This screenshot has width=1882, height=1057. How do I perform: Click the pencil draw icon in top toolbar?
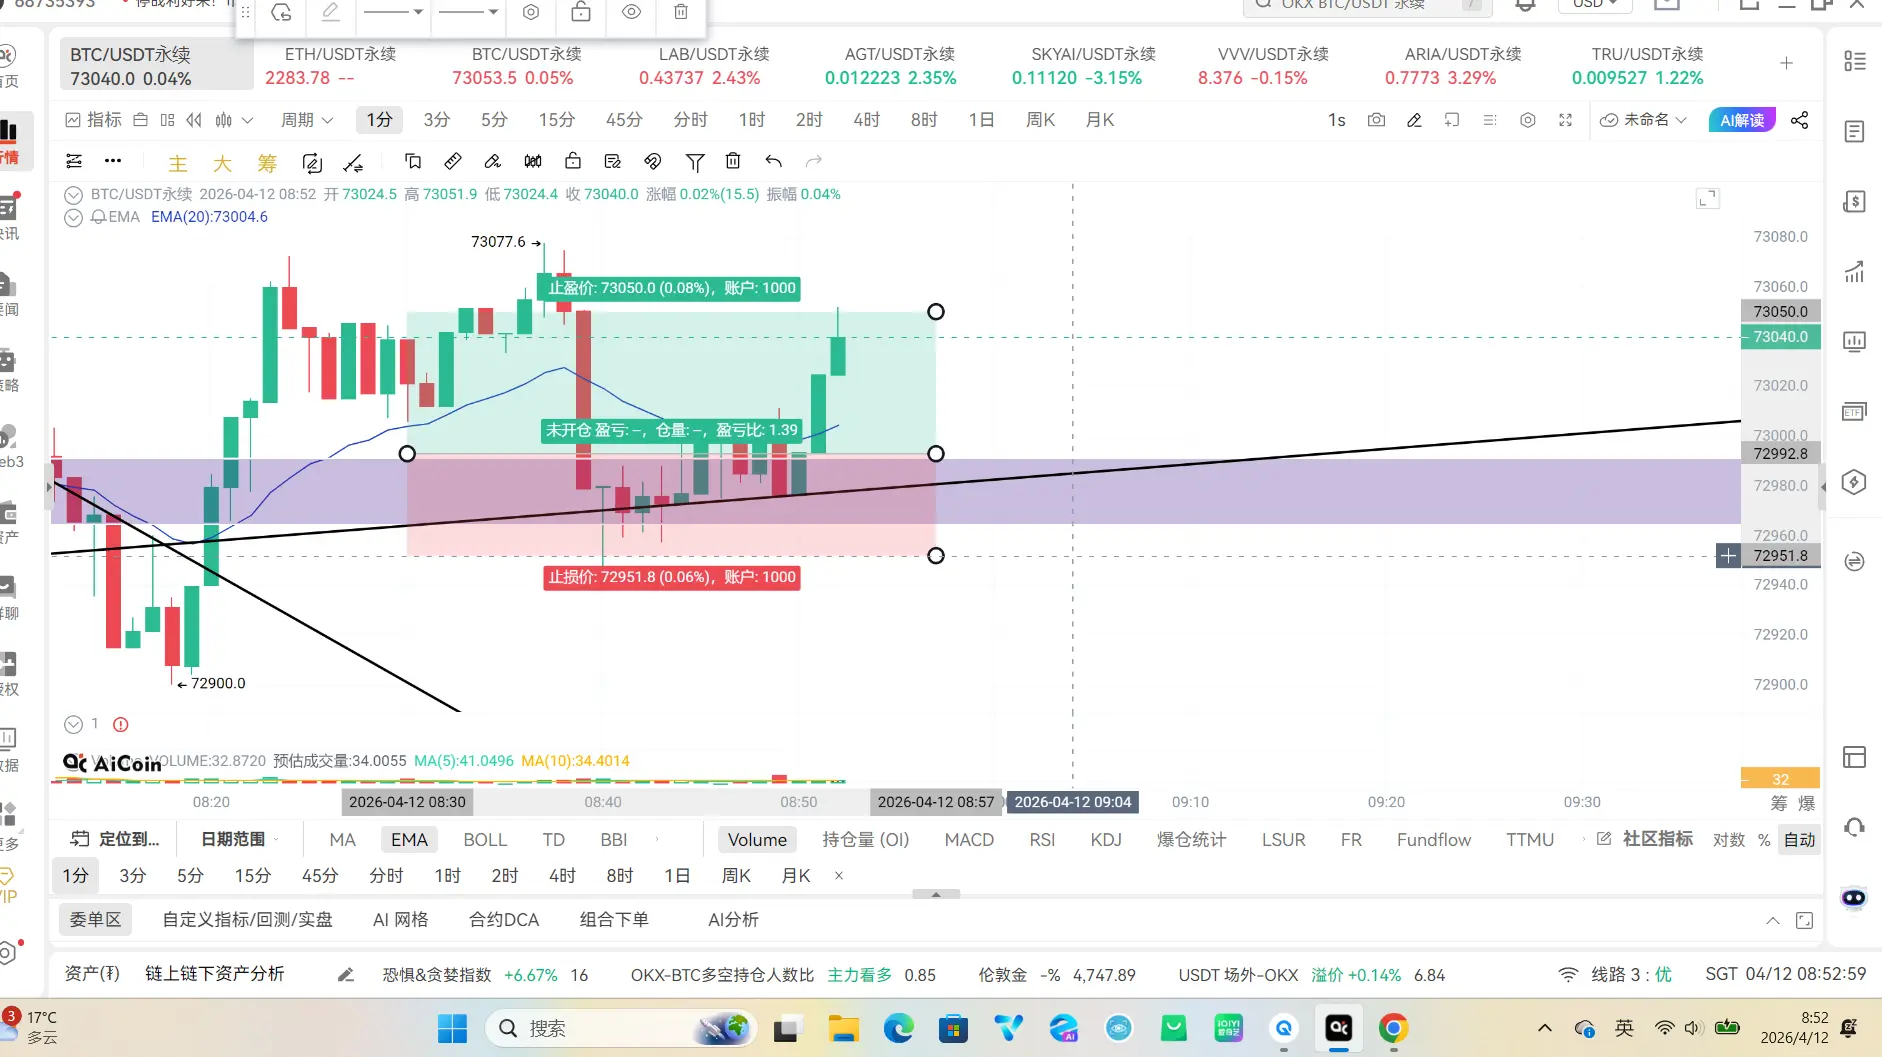pos(1414,120)
